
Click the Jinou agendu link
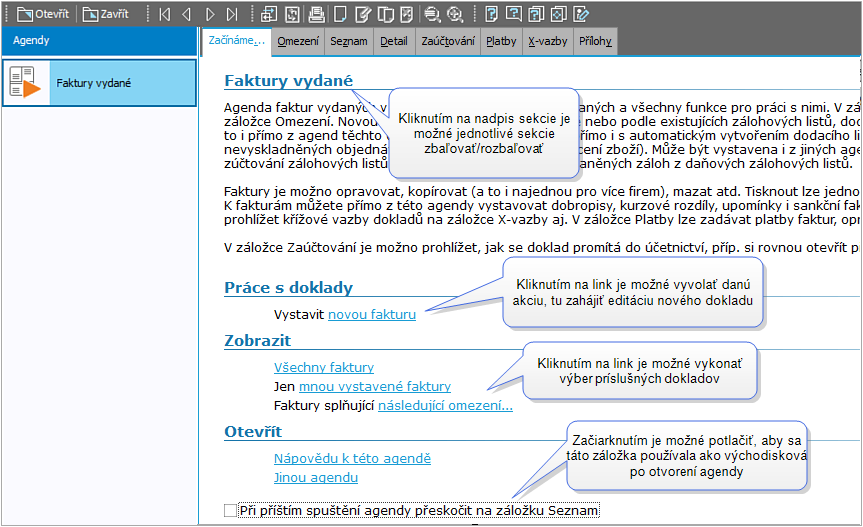316,477
